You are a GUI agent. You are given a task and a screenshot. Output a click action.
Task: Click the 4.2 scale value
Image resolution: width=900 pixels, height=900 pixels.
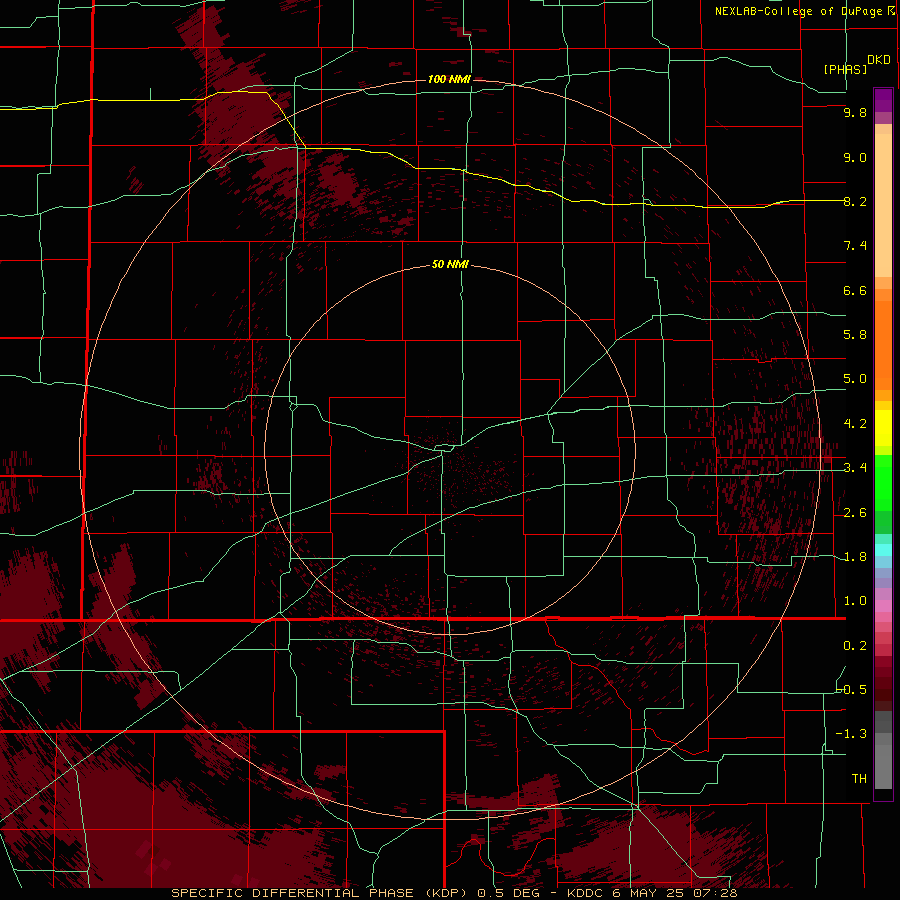coord(855,424)
